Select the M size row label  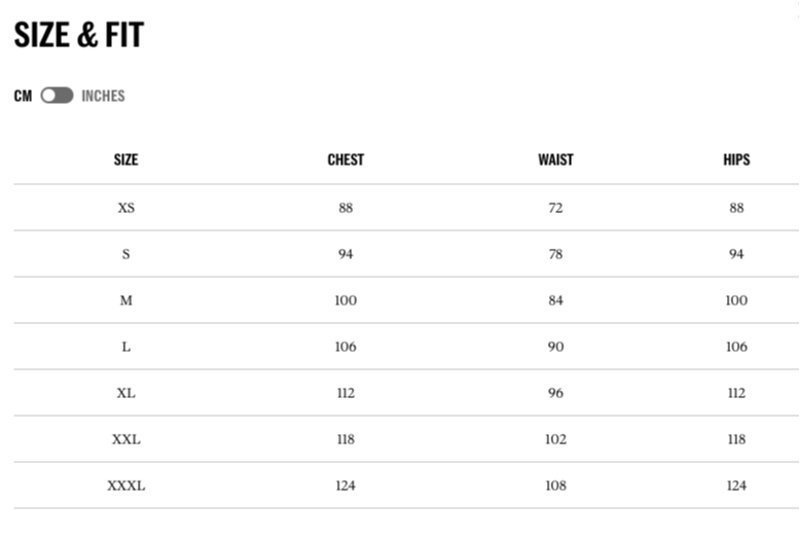coord(126,300)
